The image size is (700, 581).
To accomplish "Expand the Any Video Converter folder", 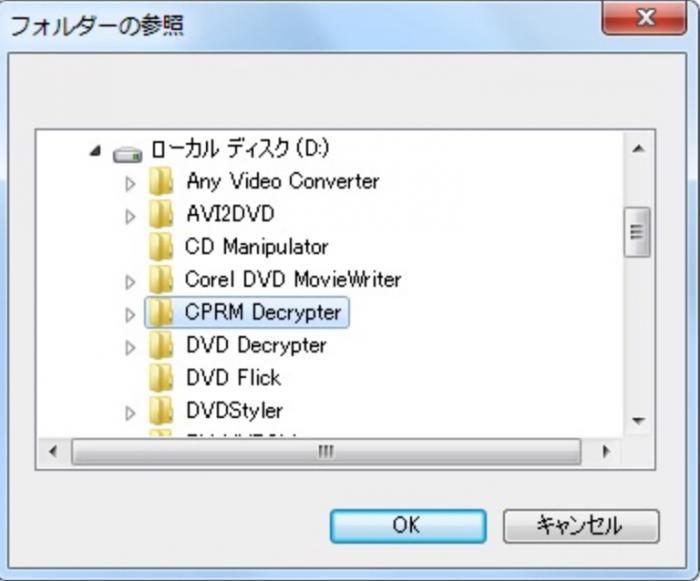I will [x=130, y=184].
